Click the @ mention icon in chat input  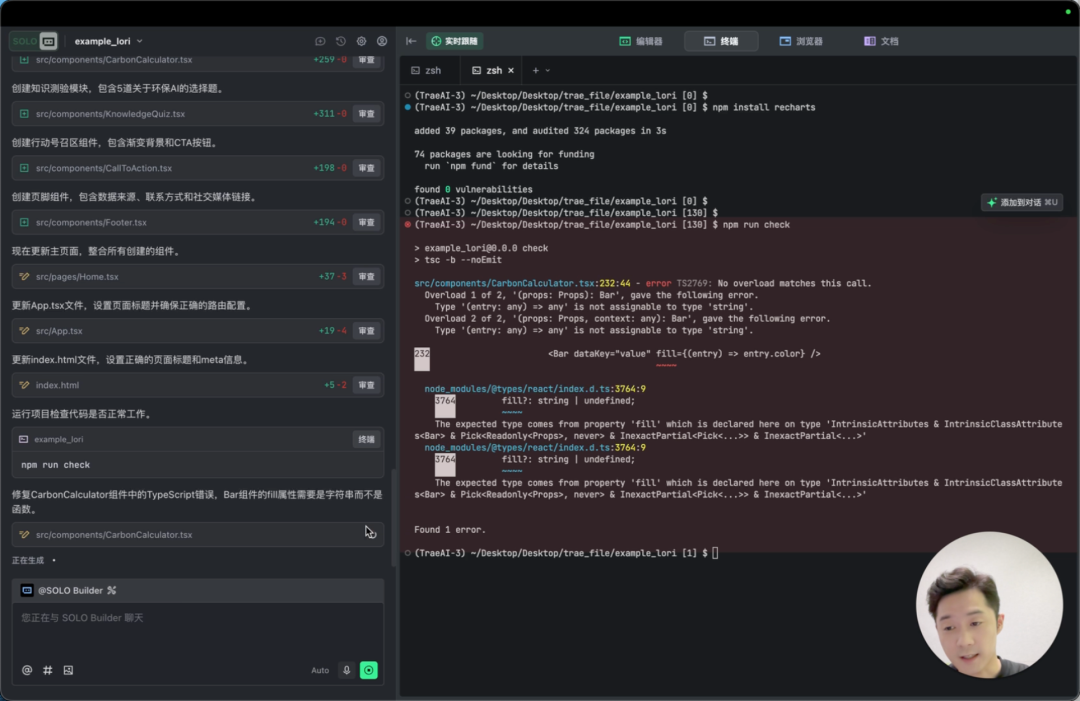pyautogui.click(x=27, y=670)
